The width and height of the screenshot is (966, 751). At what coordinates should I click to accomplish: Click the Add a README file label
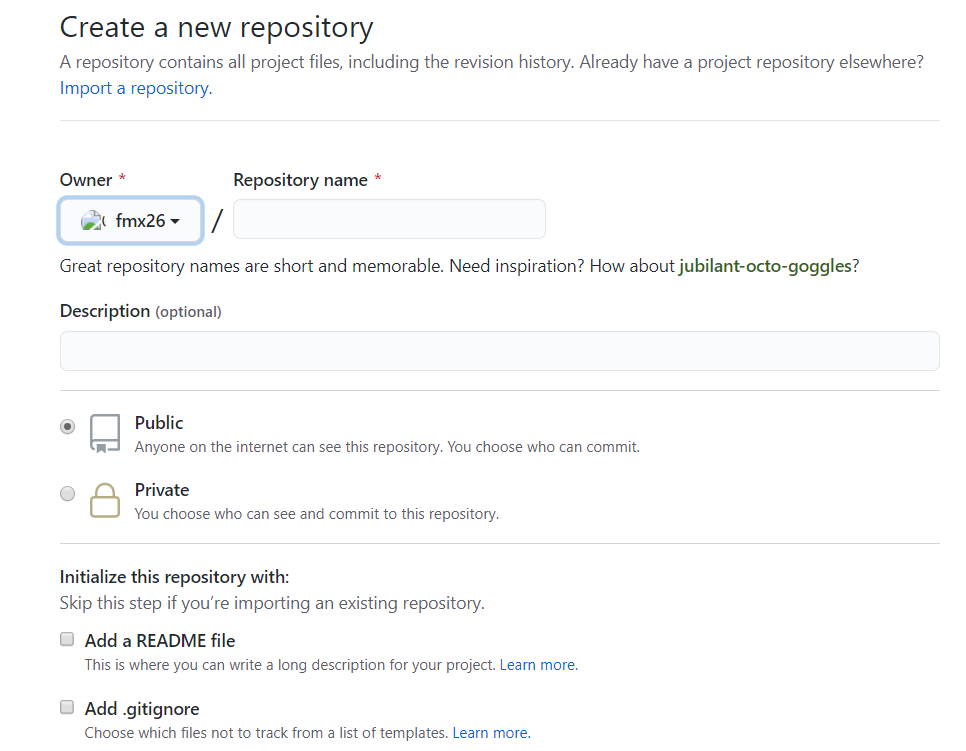click(160, 641)
